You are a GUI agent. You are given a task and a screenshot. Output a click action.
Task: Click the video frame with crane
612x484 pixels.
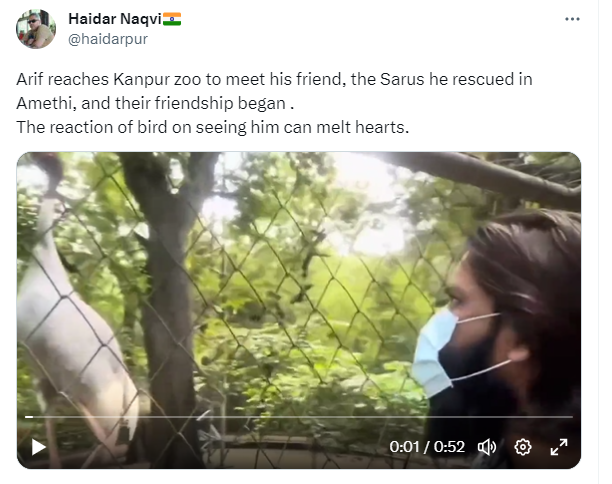click(x=299, y=310)
